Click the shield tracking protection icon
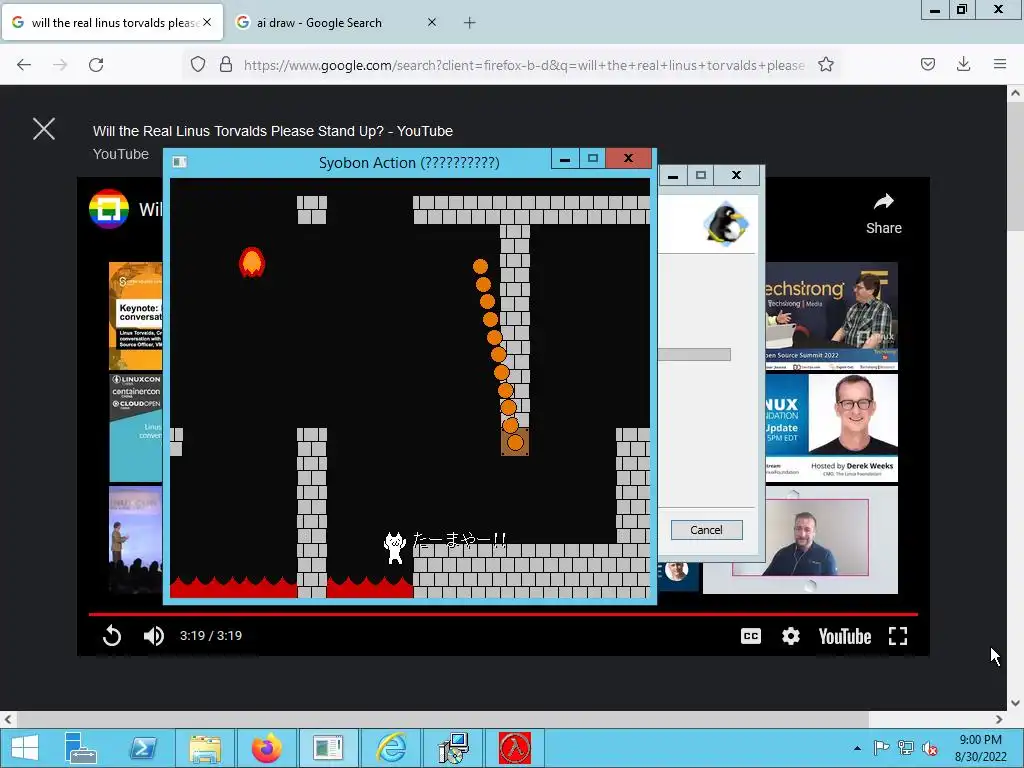The height and width of the screenshot is (768, 1024). [198, 65]
